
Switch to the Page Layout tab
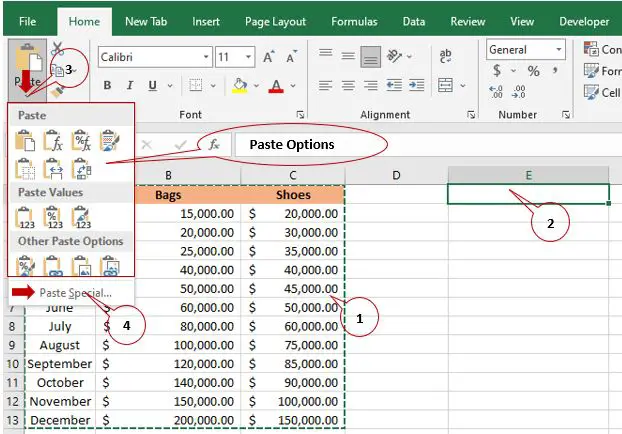point(275,21)
